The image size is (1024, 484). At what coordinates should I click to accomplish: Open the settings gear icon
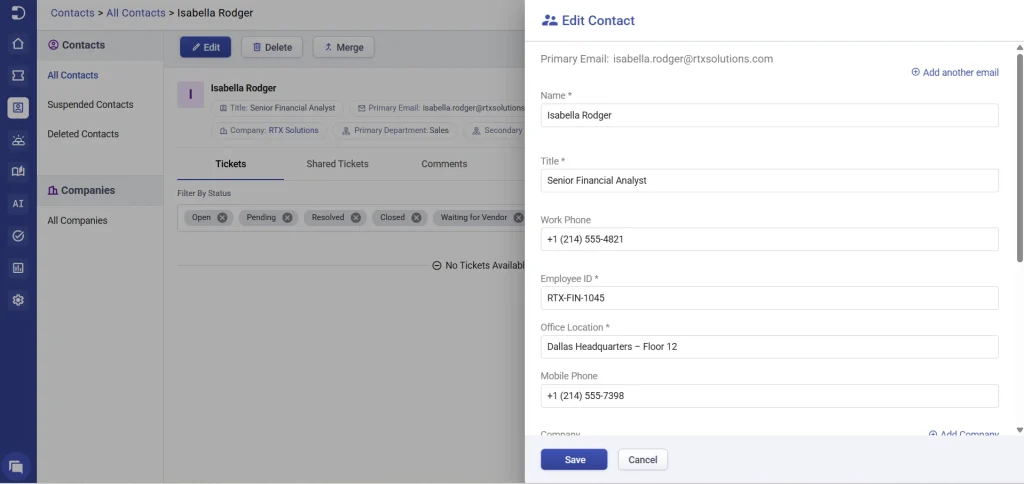[18, 300]
